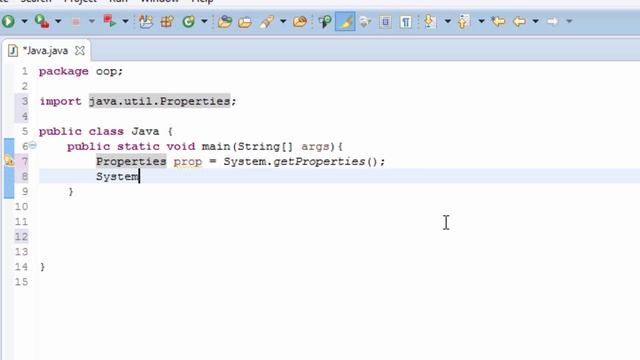
Task: Click the greyed-out red stop square icon
Action: coord(76,21)
